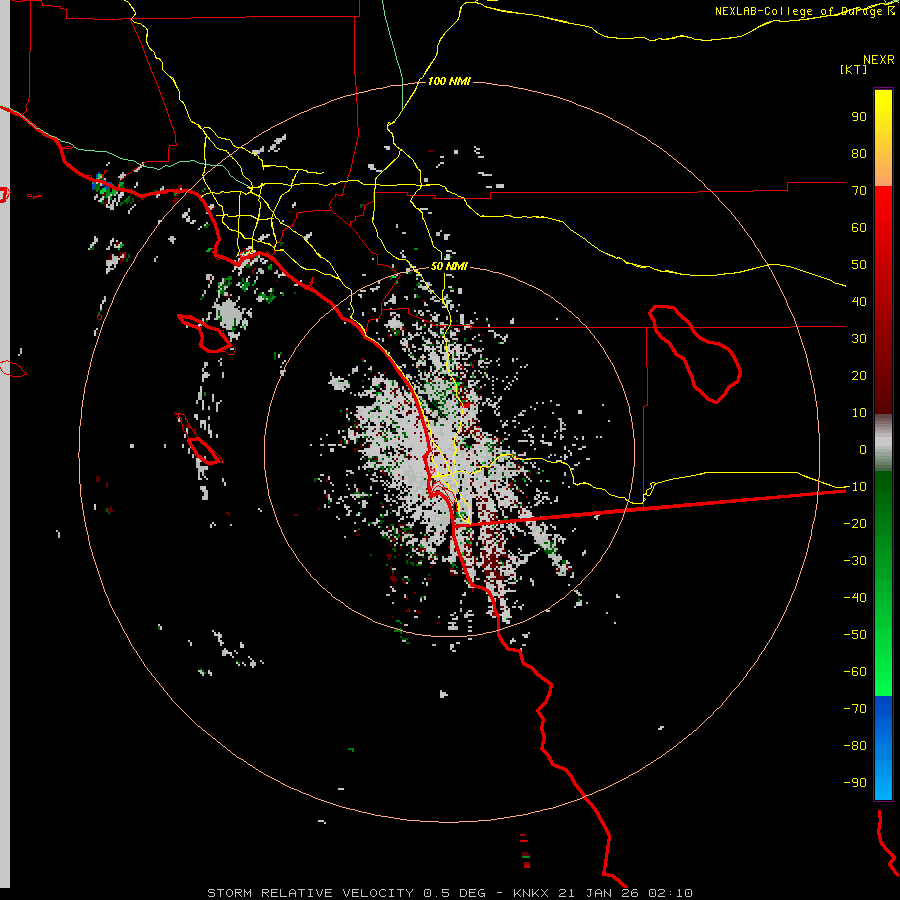Select the 10 value on the velocity scale
The width and height of the screenshot is (900, 900).
859,413
